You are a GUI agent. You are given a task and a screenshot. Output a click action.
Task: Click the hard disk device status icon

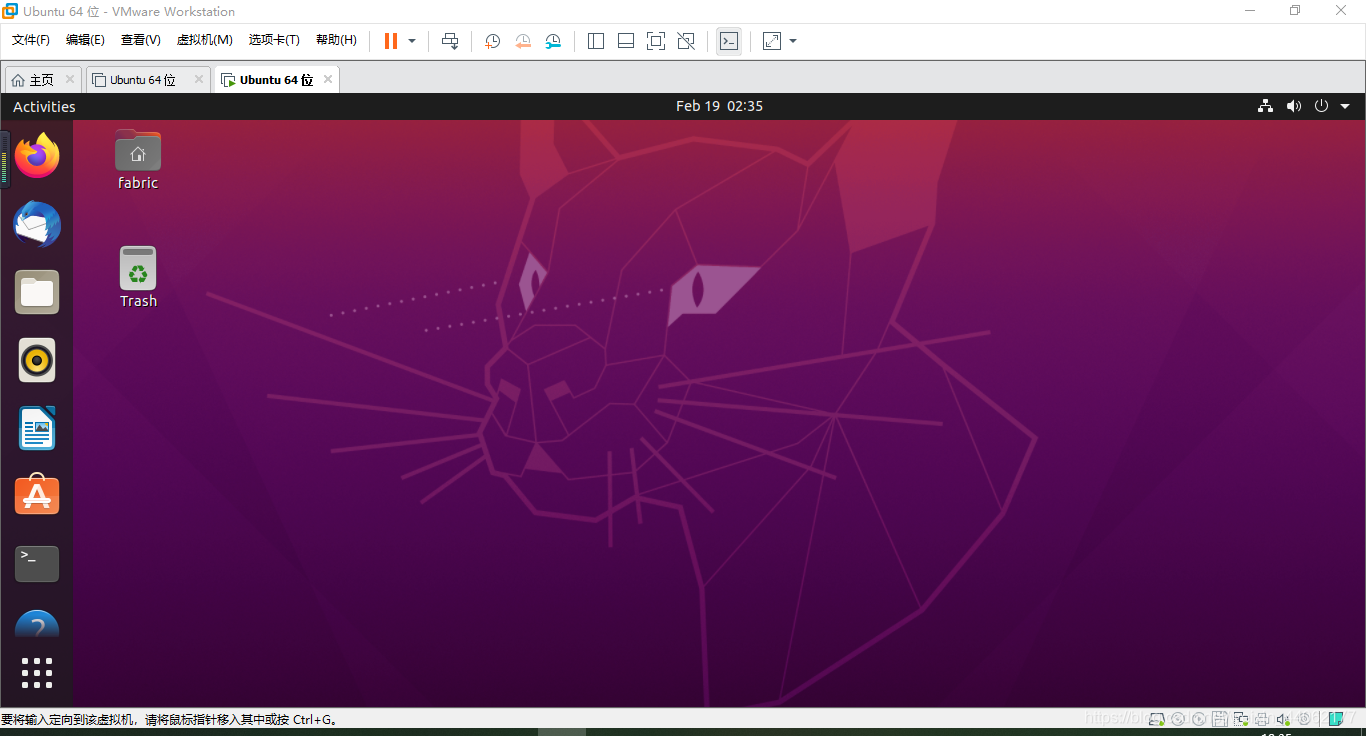1156,718
